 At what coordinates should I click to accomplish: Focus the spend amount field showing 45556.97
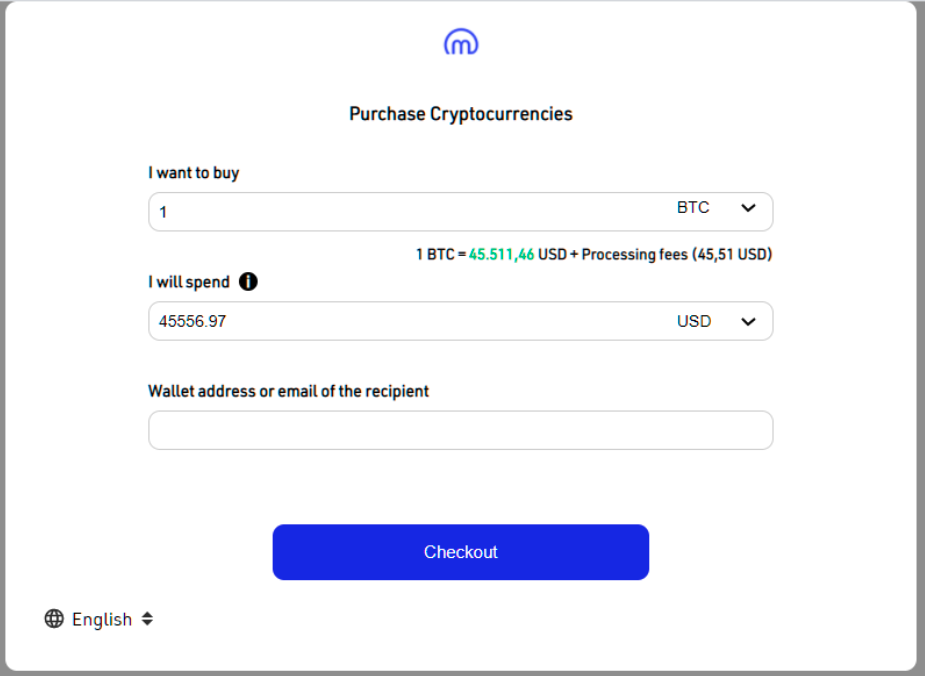click(400, 322)
